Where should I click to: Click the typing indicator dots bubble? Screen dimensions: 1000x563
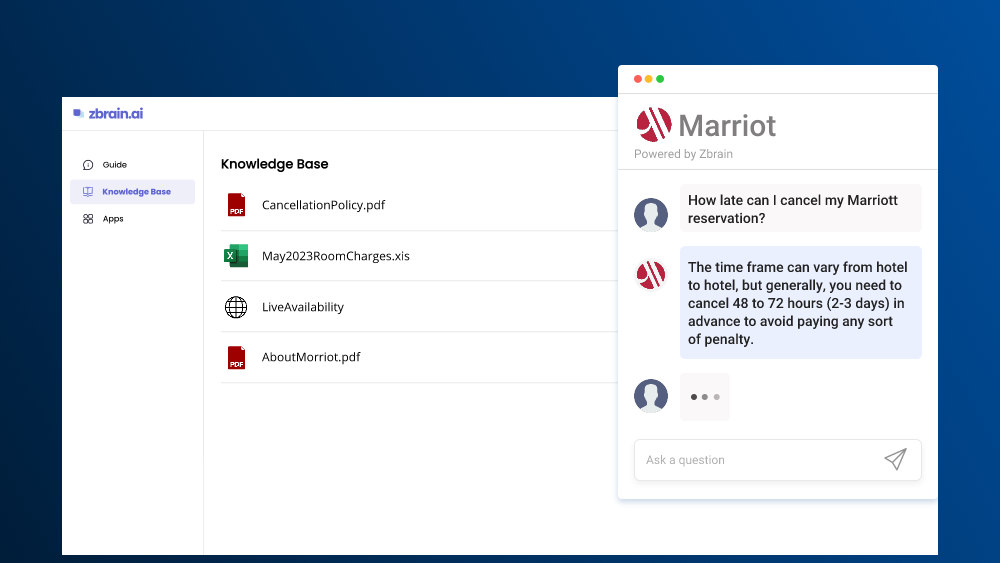tap(705, 397)
